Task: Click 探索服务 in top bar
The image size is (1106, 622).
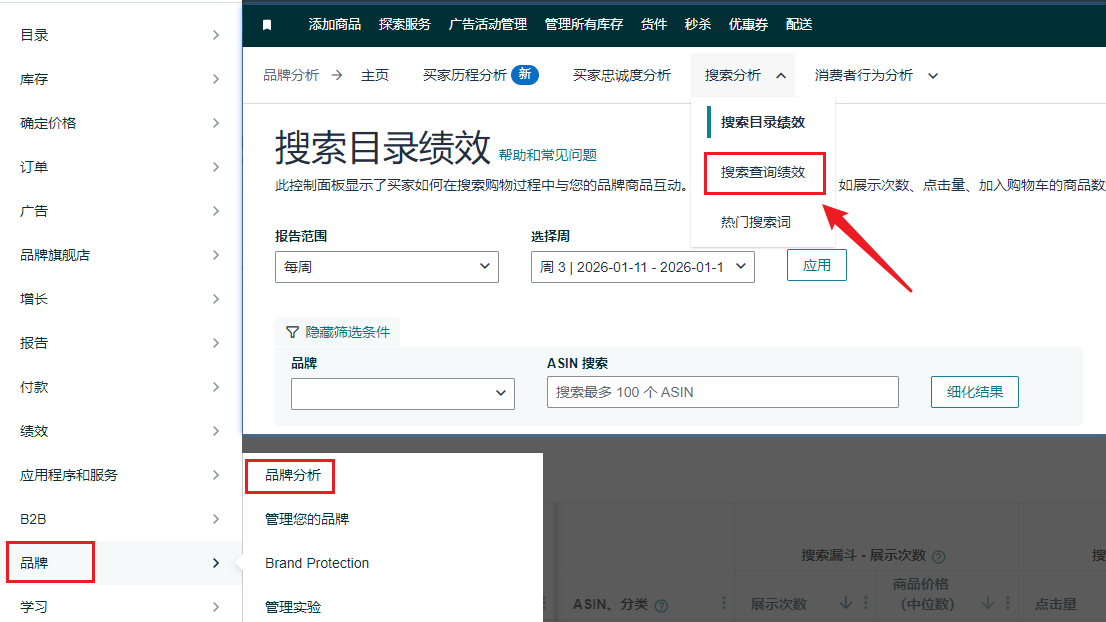Action: 404,25
